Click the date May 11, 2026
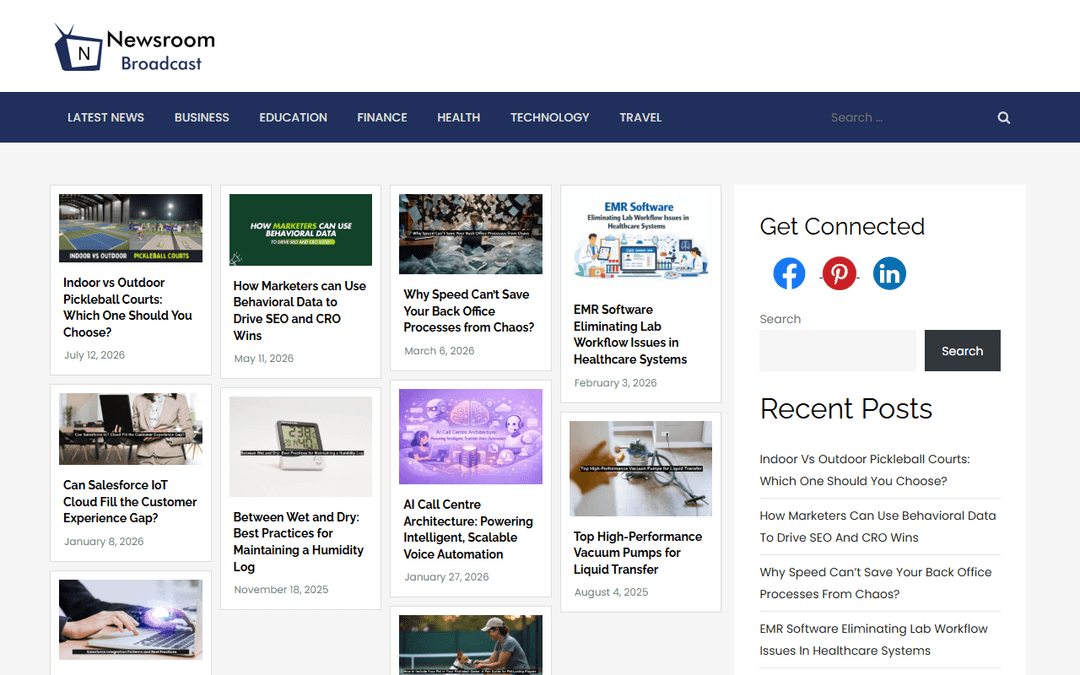 coord(264,359)
